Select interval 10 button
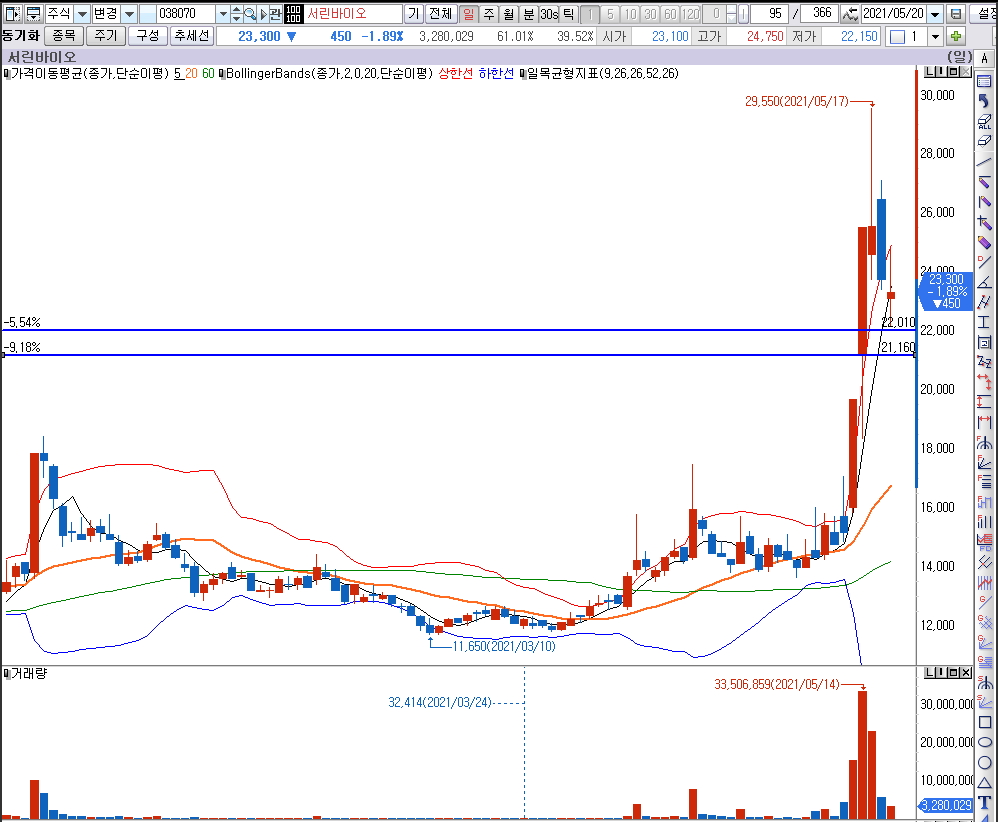This screenshot has width=998, height=822. click(x=630, y=13)
